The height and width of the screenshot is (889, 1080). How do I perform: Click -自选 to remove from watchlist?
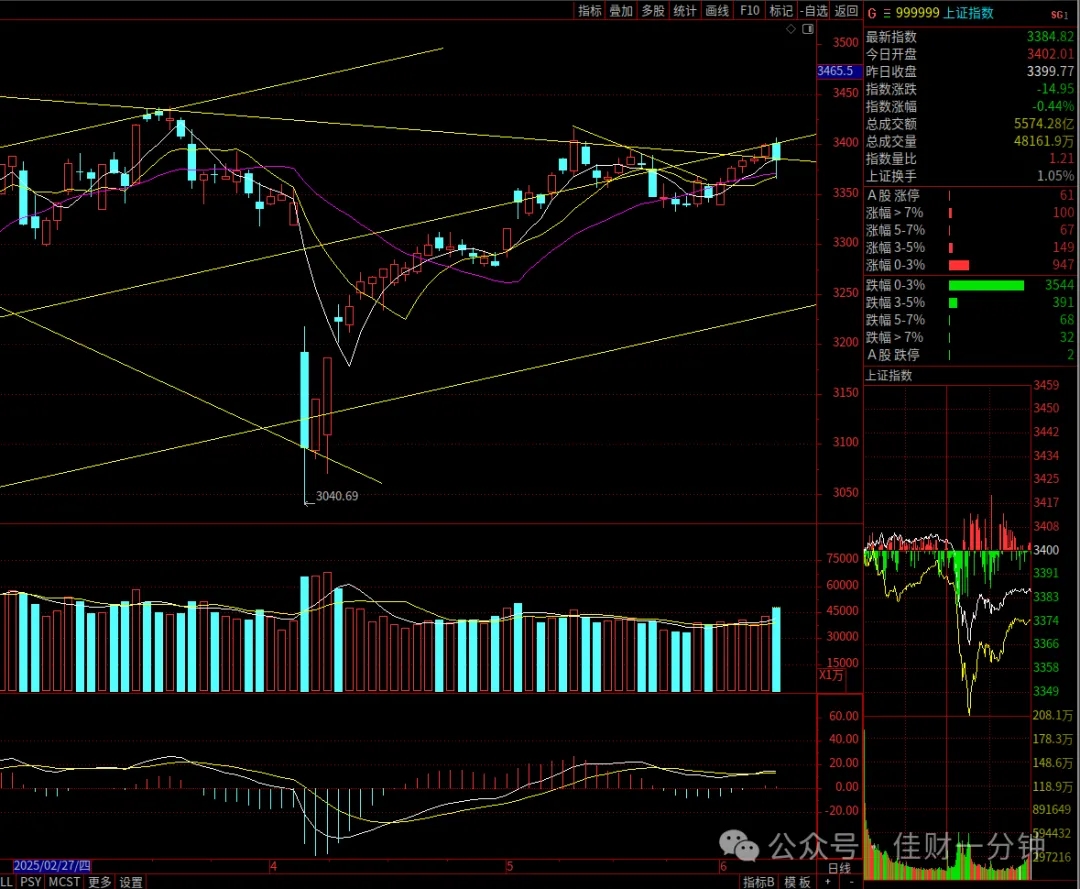[x=814, y=10]
